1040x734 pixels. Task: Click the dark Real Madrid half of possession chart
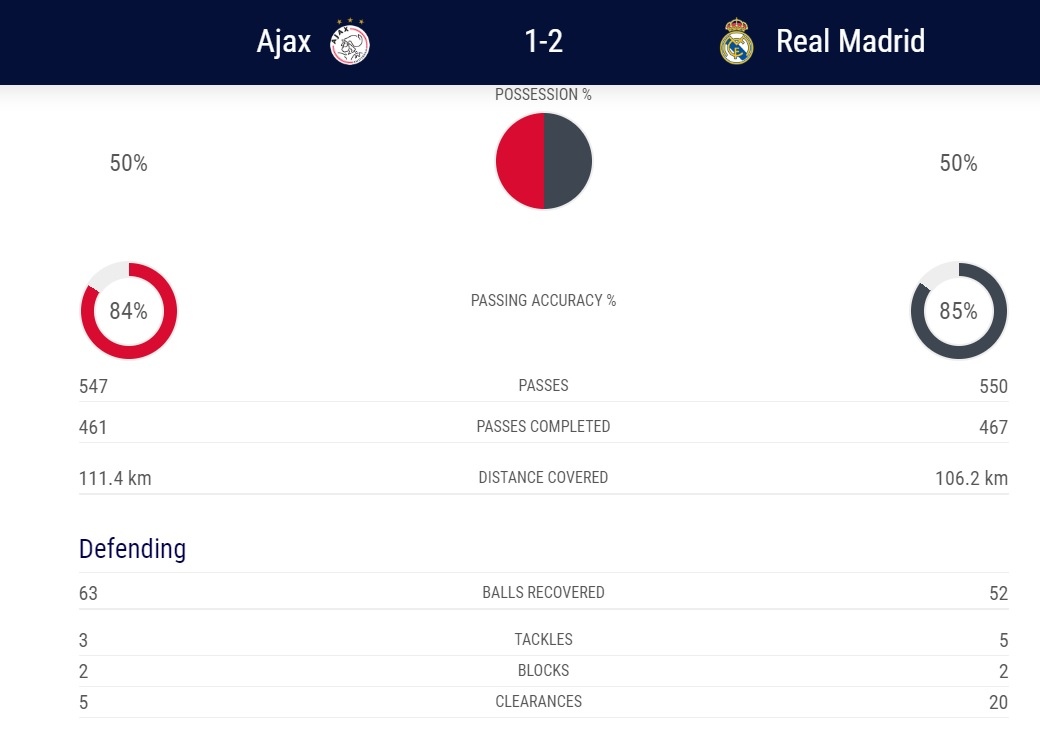point(568,161)
